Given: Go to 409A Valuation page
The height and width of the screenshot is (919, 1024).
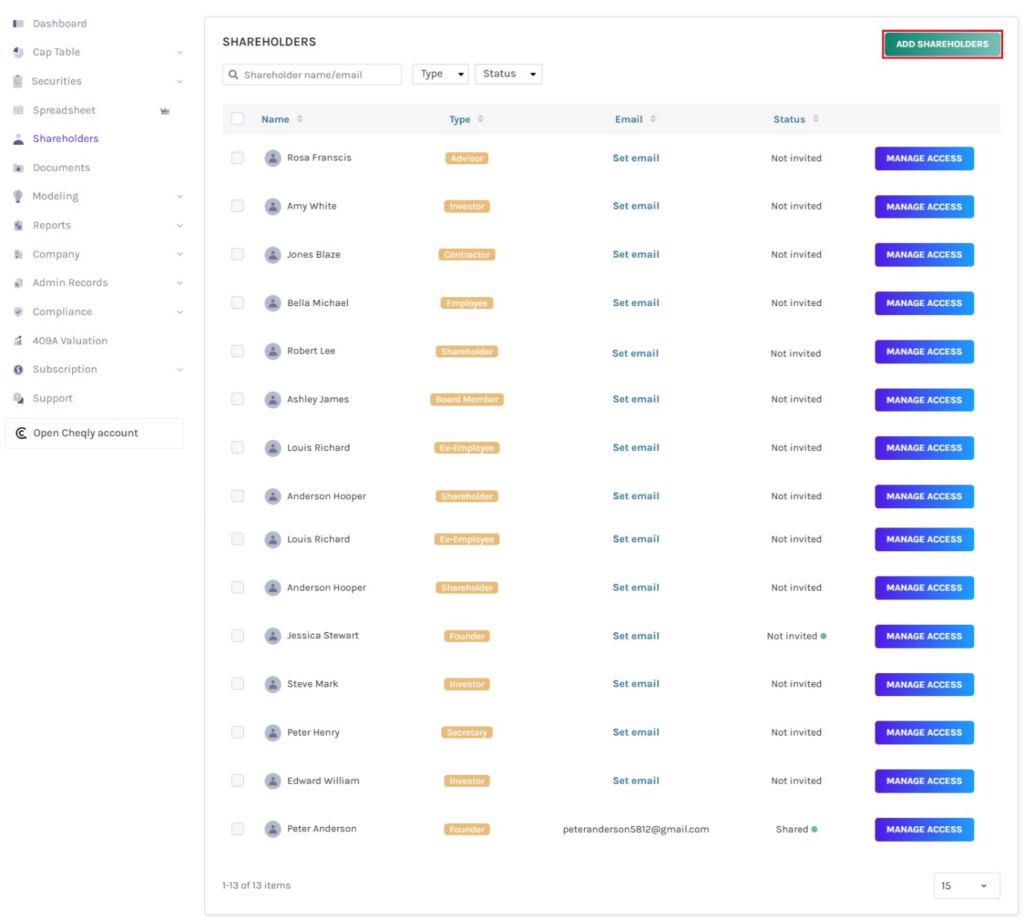Looking at the screenshot, I should coord(69,341).
